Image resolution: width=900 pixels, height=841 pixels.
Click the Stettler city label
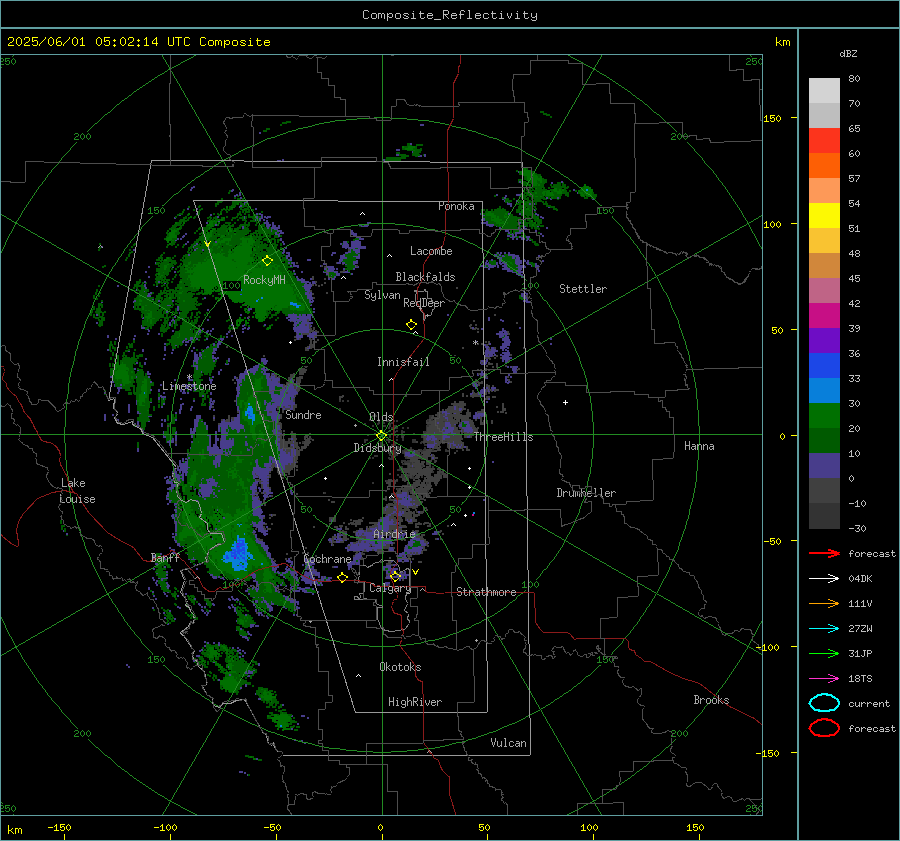click(583, 289)
